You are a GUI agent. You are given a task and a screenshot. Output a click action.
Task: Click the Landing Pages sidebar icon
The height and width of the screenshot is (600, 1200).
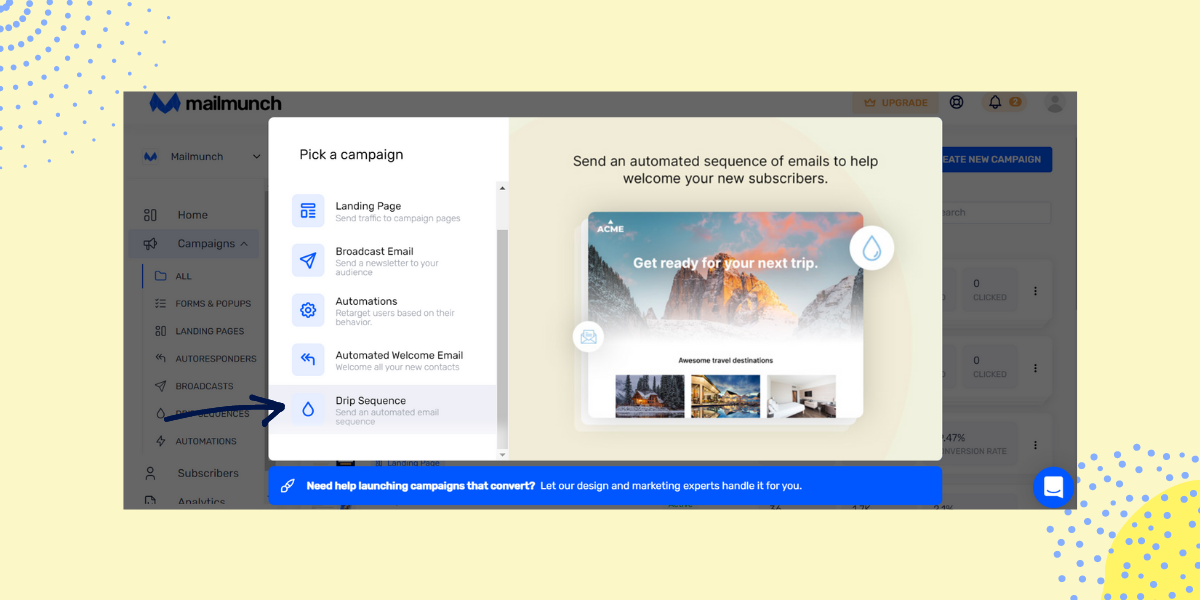[161, 331]
